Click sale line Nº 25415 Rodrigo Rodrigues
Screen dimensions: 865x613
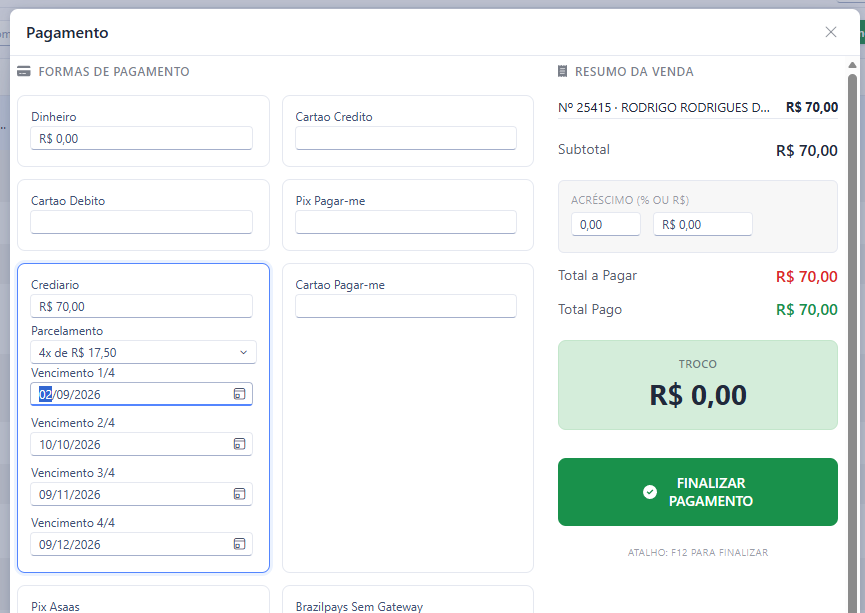pyautogui.click(x=698, y=107)
